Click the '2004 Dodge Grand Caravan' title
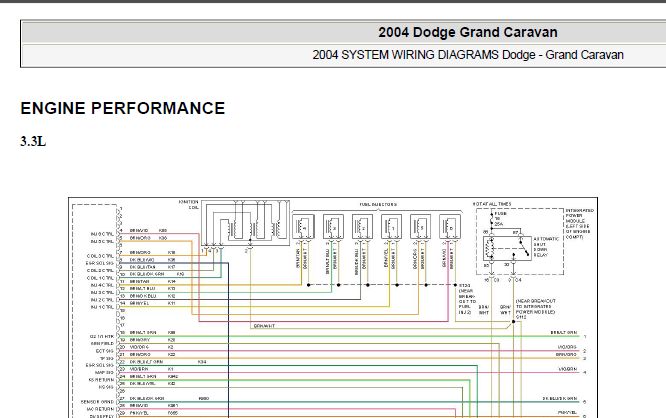666x418 pixels. click(x=468, y=32)
